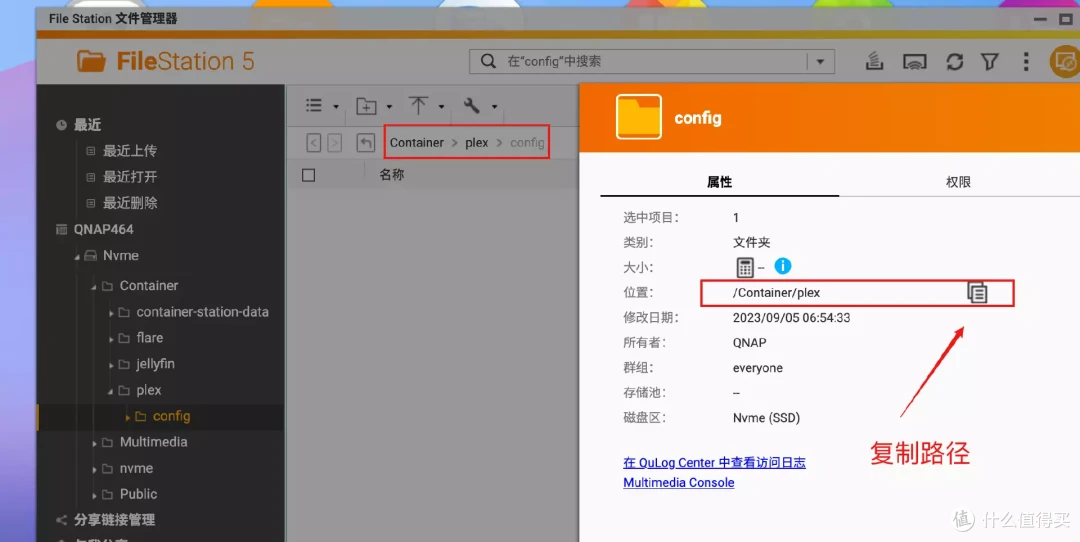
Task: Click the config folder icon in properties
Action: click(x=638, y=117)
